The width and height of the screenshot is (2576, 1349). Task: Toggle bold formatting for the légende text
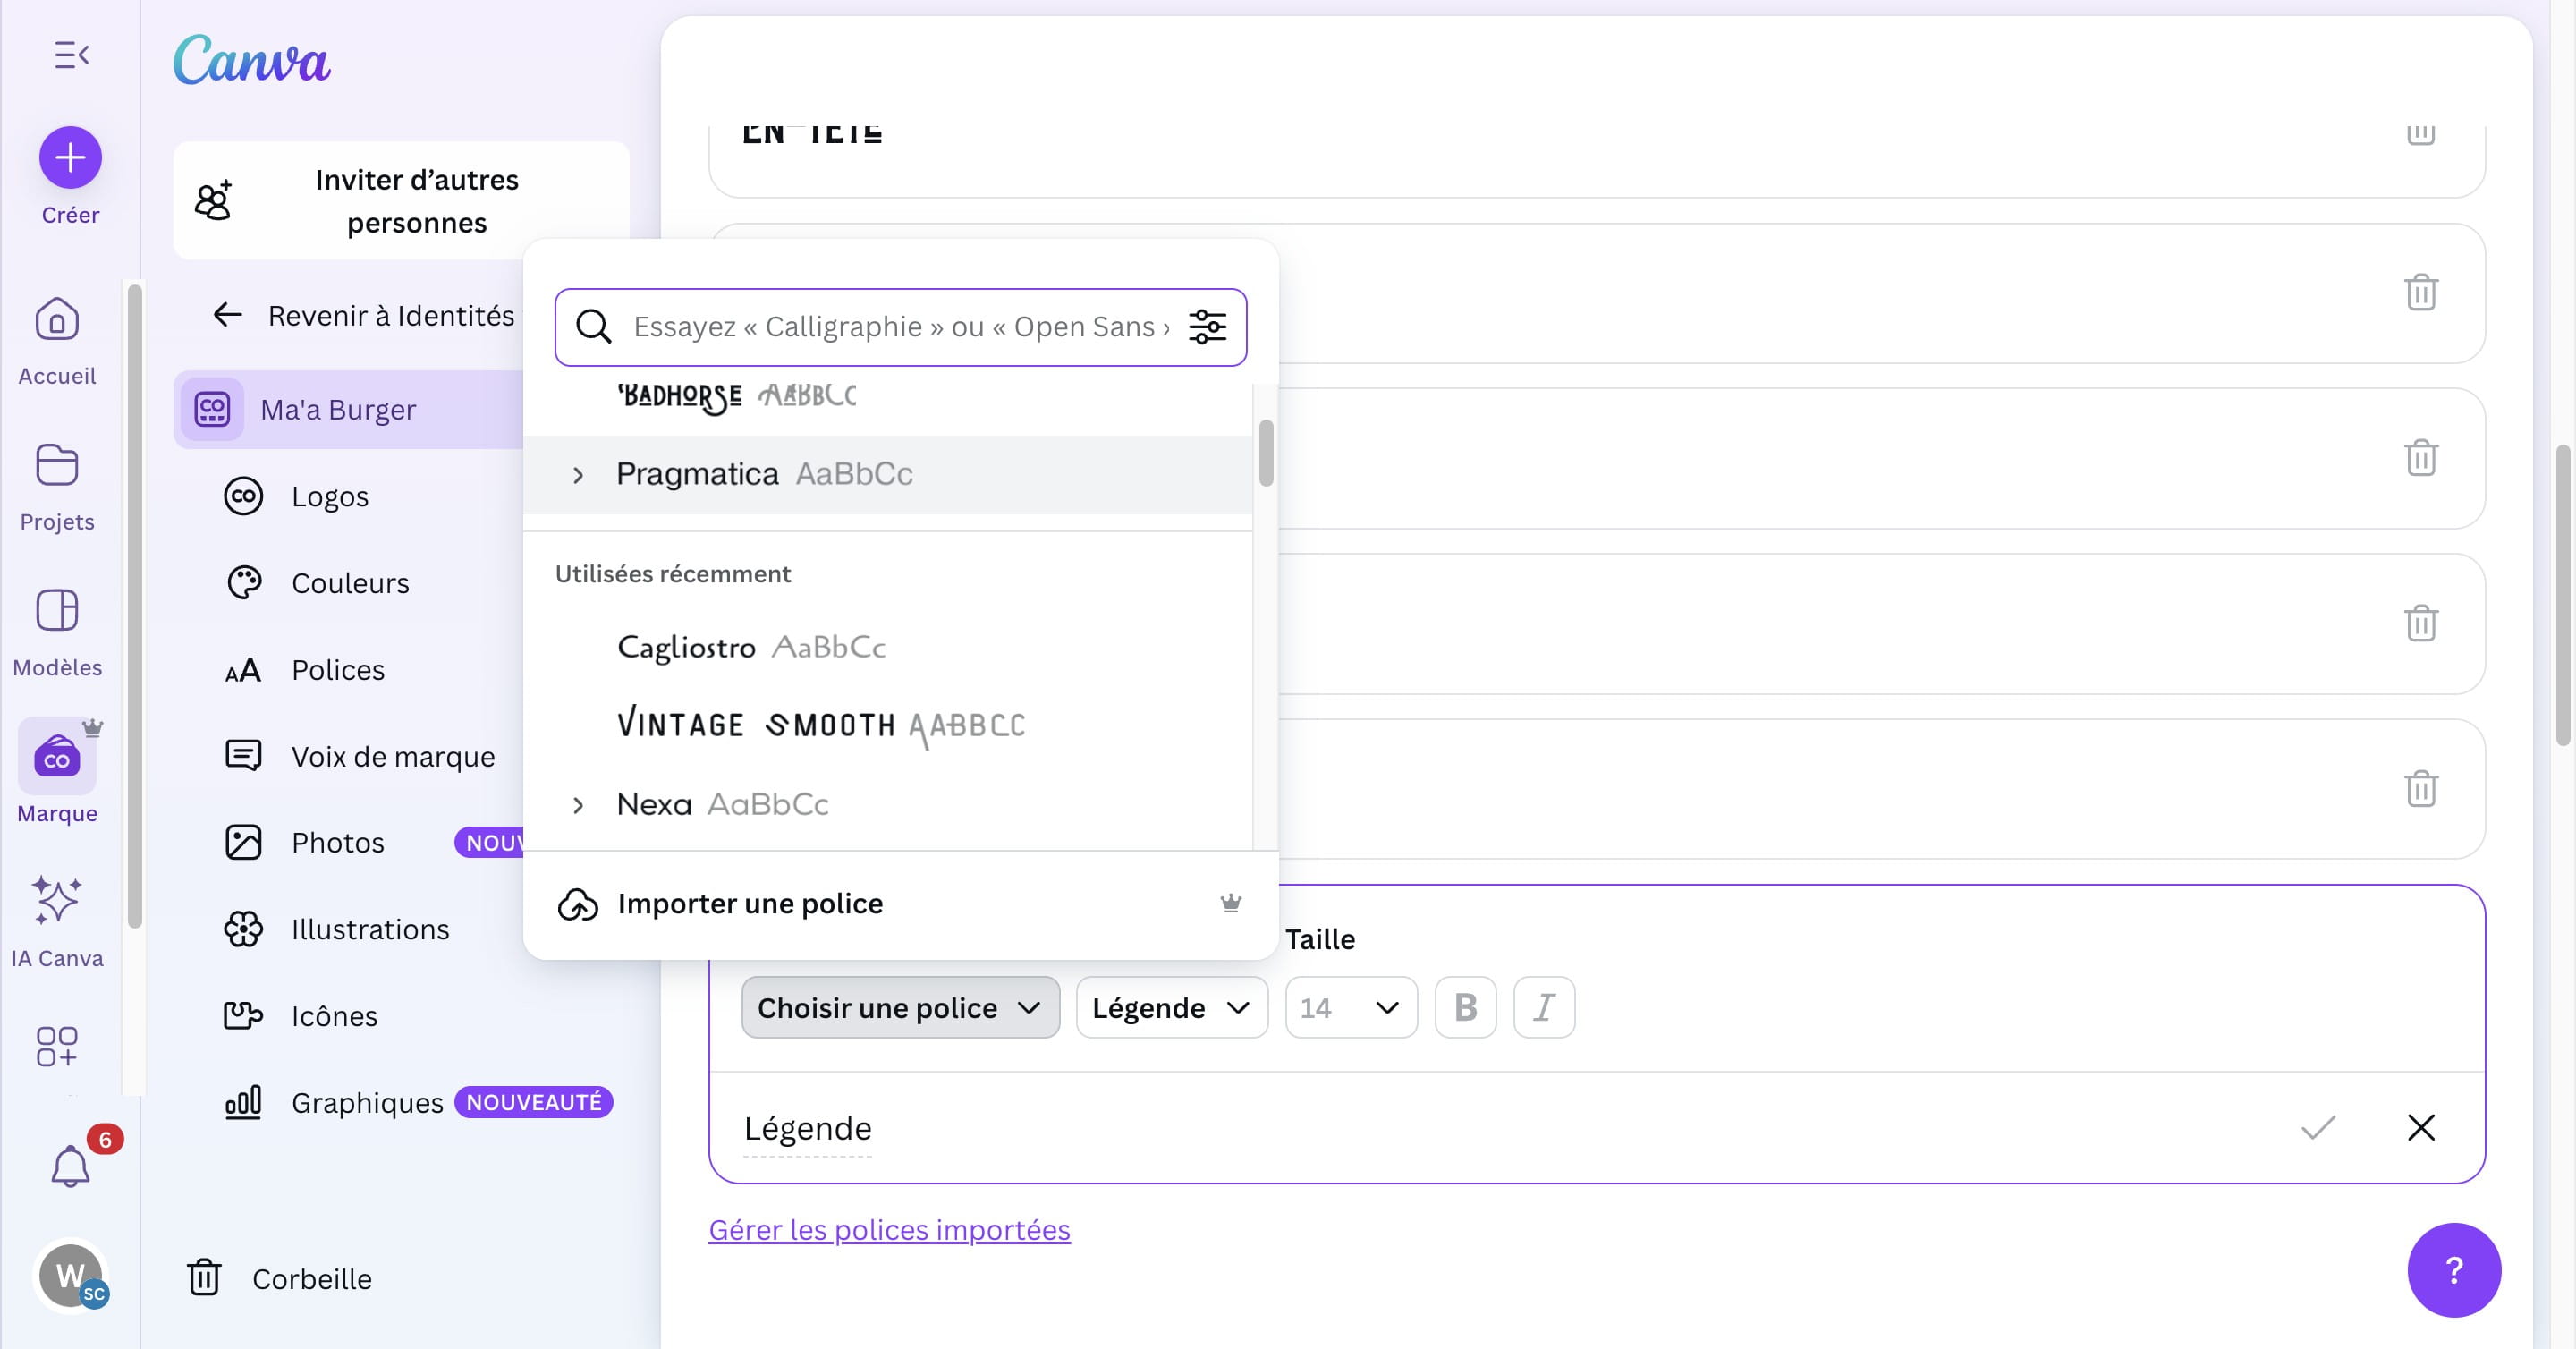coord(1465,1007)
